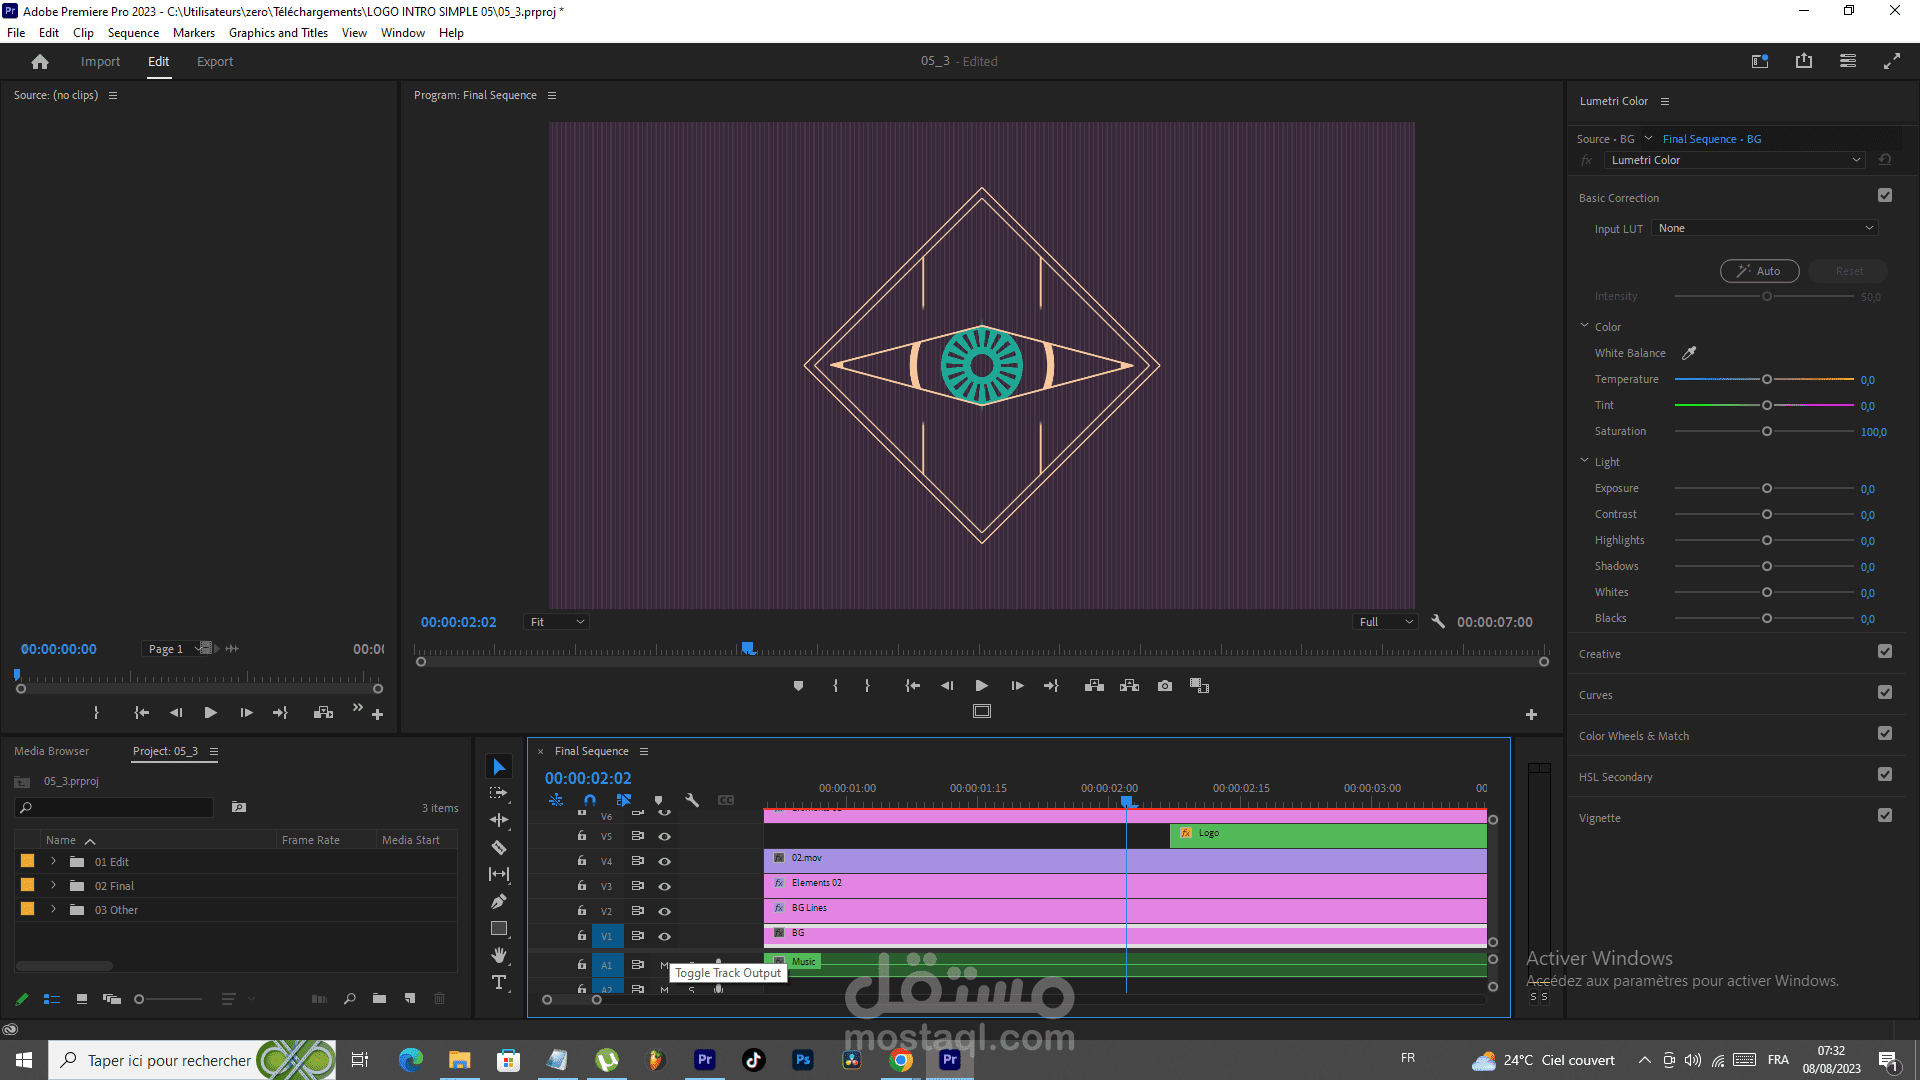Select the Pen tool
The height and width of the screenshot is (1080, 1920).
point(499,902)
